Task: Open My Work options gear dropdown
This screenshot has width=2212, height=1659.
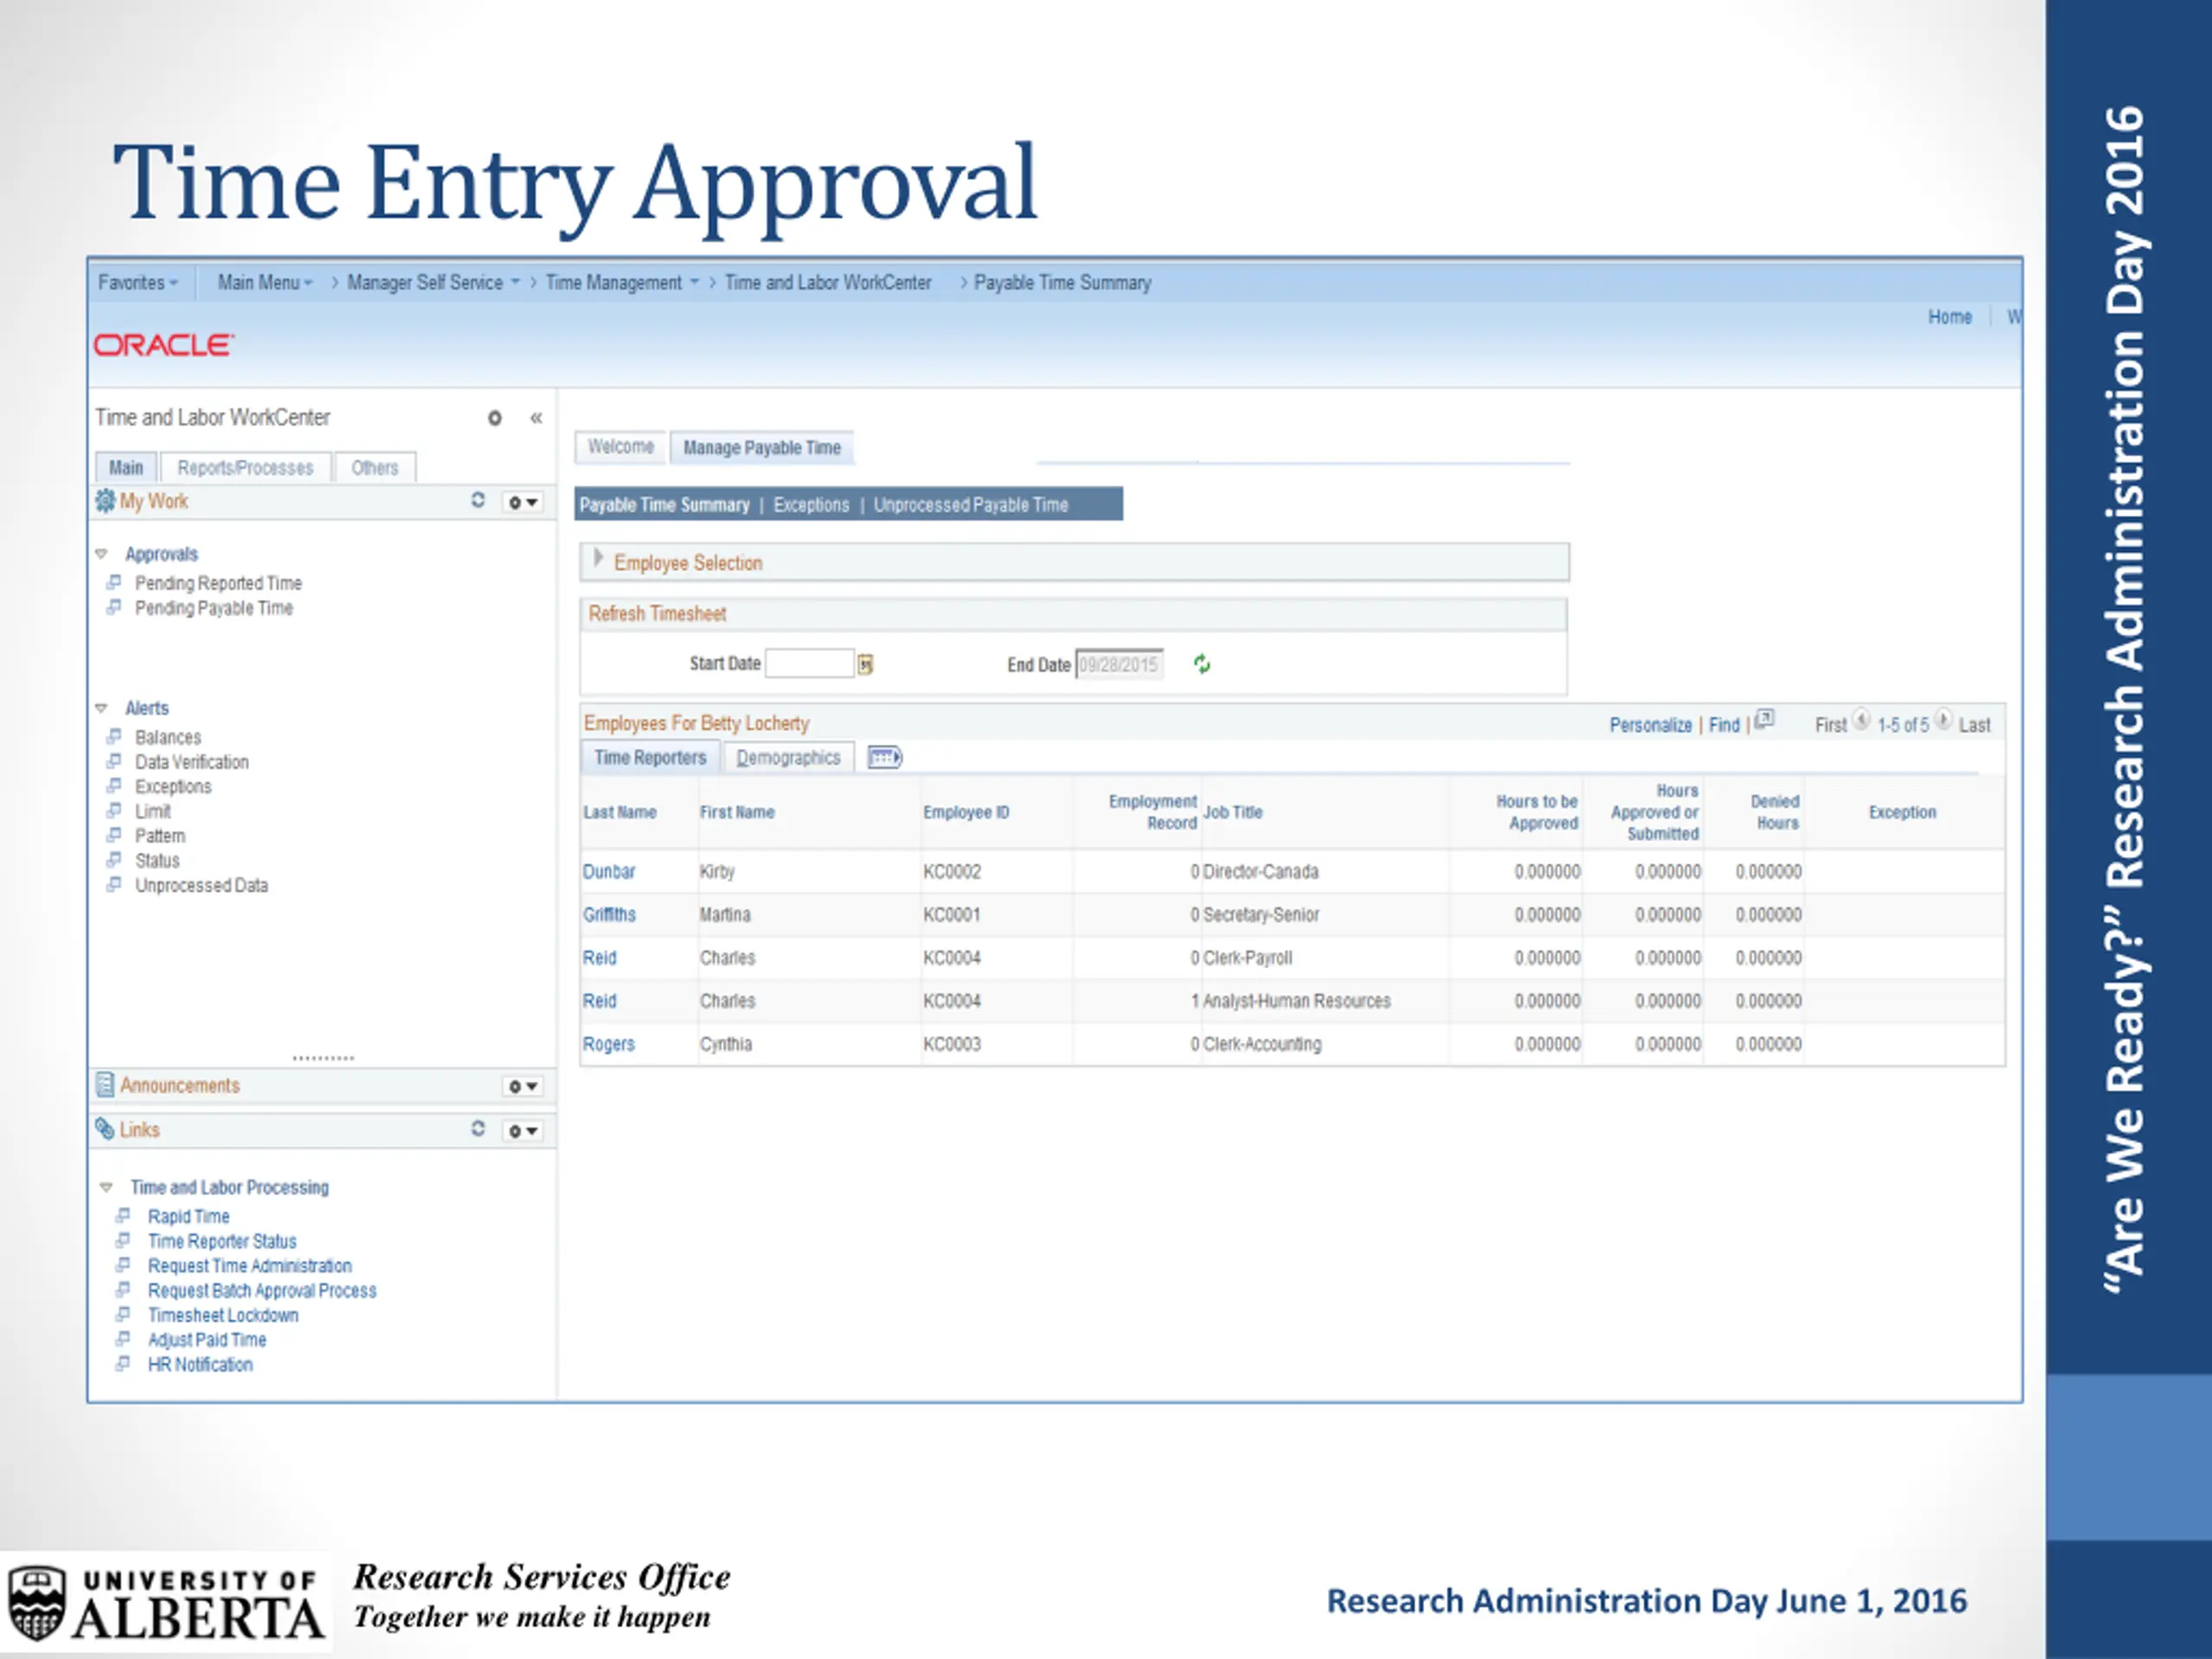Action: click(x=522, y=502)
